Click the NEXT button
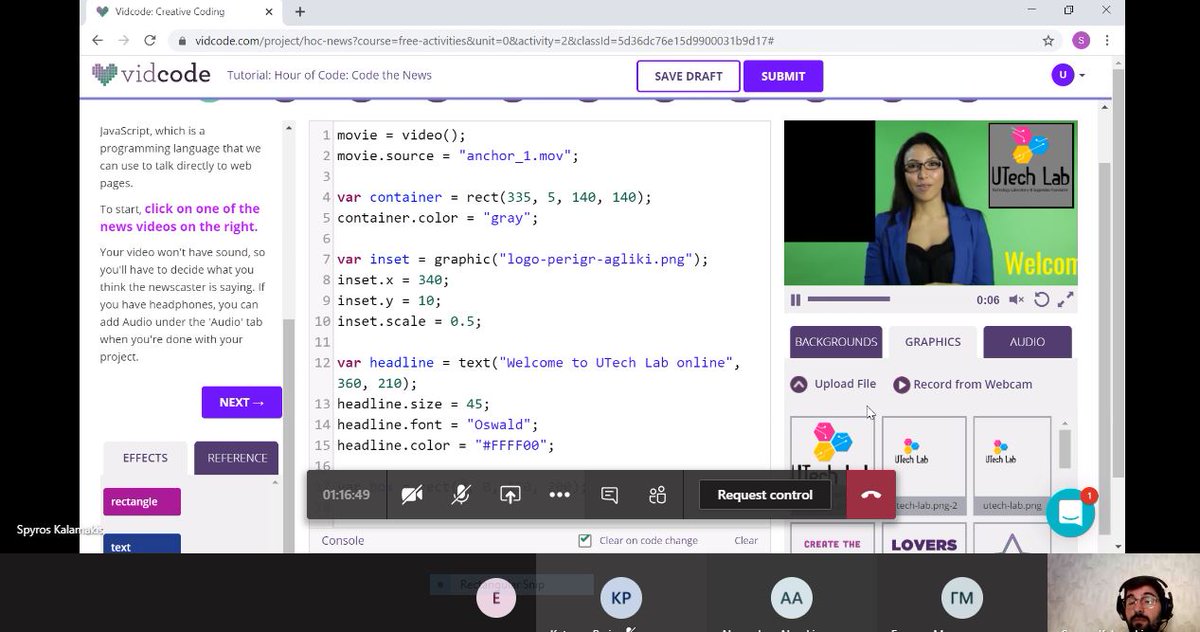1200x632 pixels. click(242, 402)
